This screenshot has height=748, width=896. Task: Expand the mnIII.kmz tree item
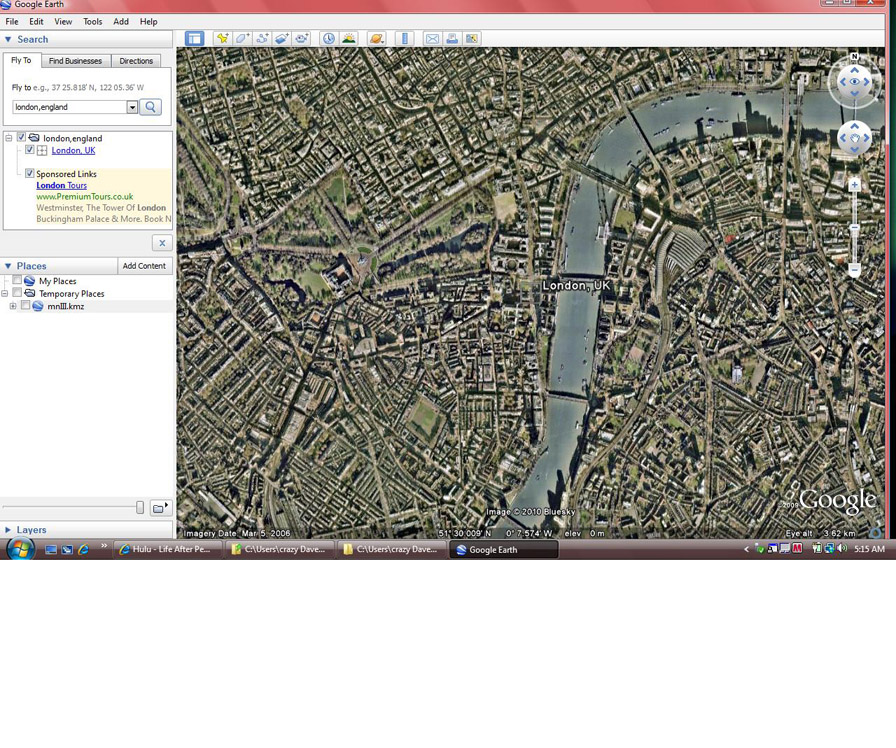(x=13, y=306)
